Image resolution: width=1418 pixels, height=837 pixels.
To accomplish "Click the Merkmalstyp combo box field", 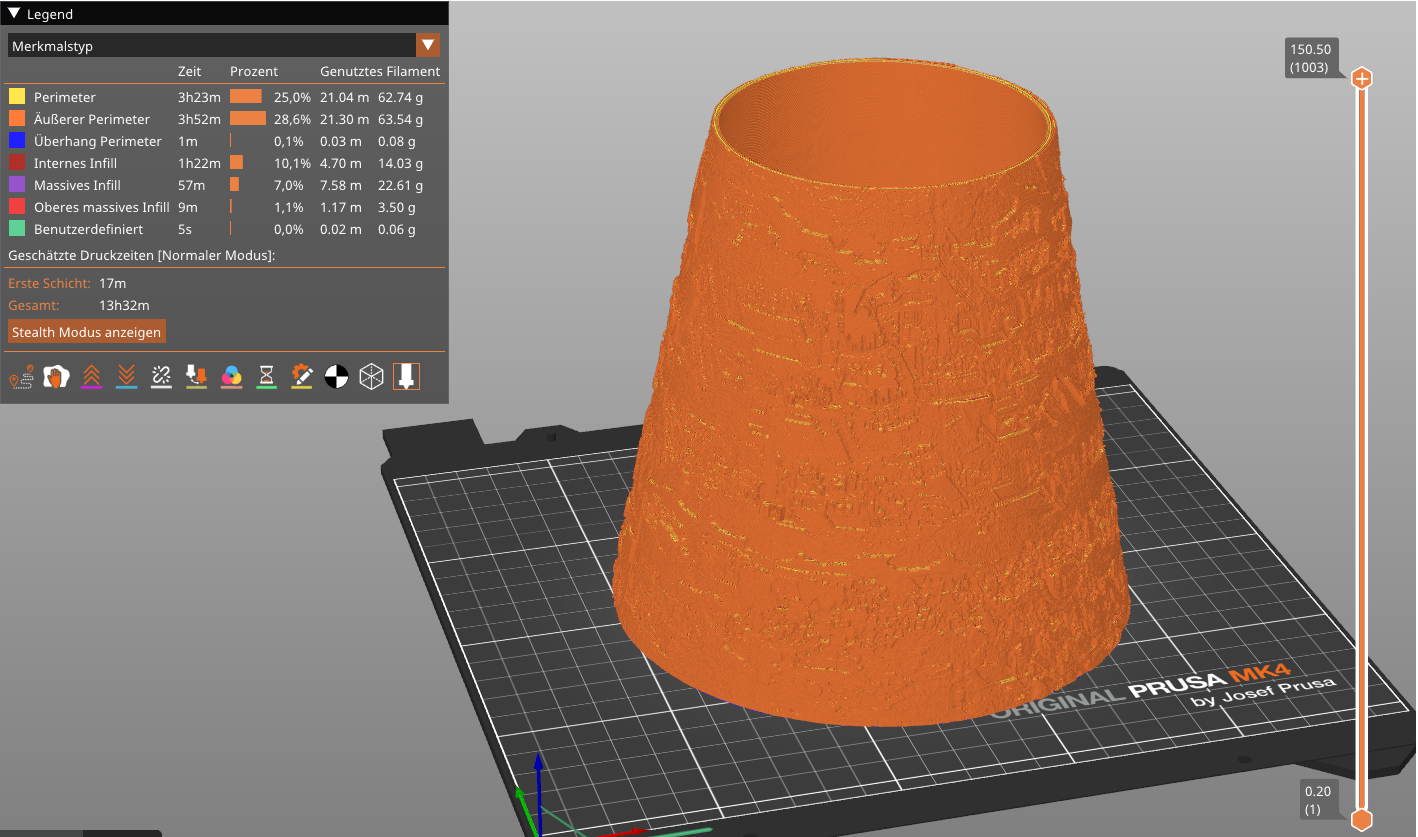I will (211, 45).
